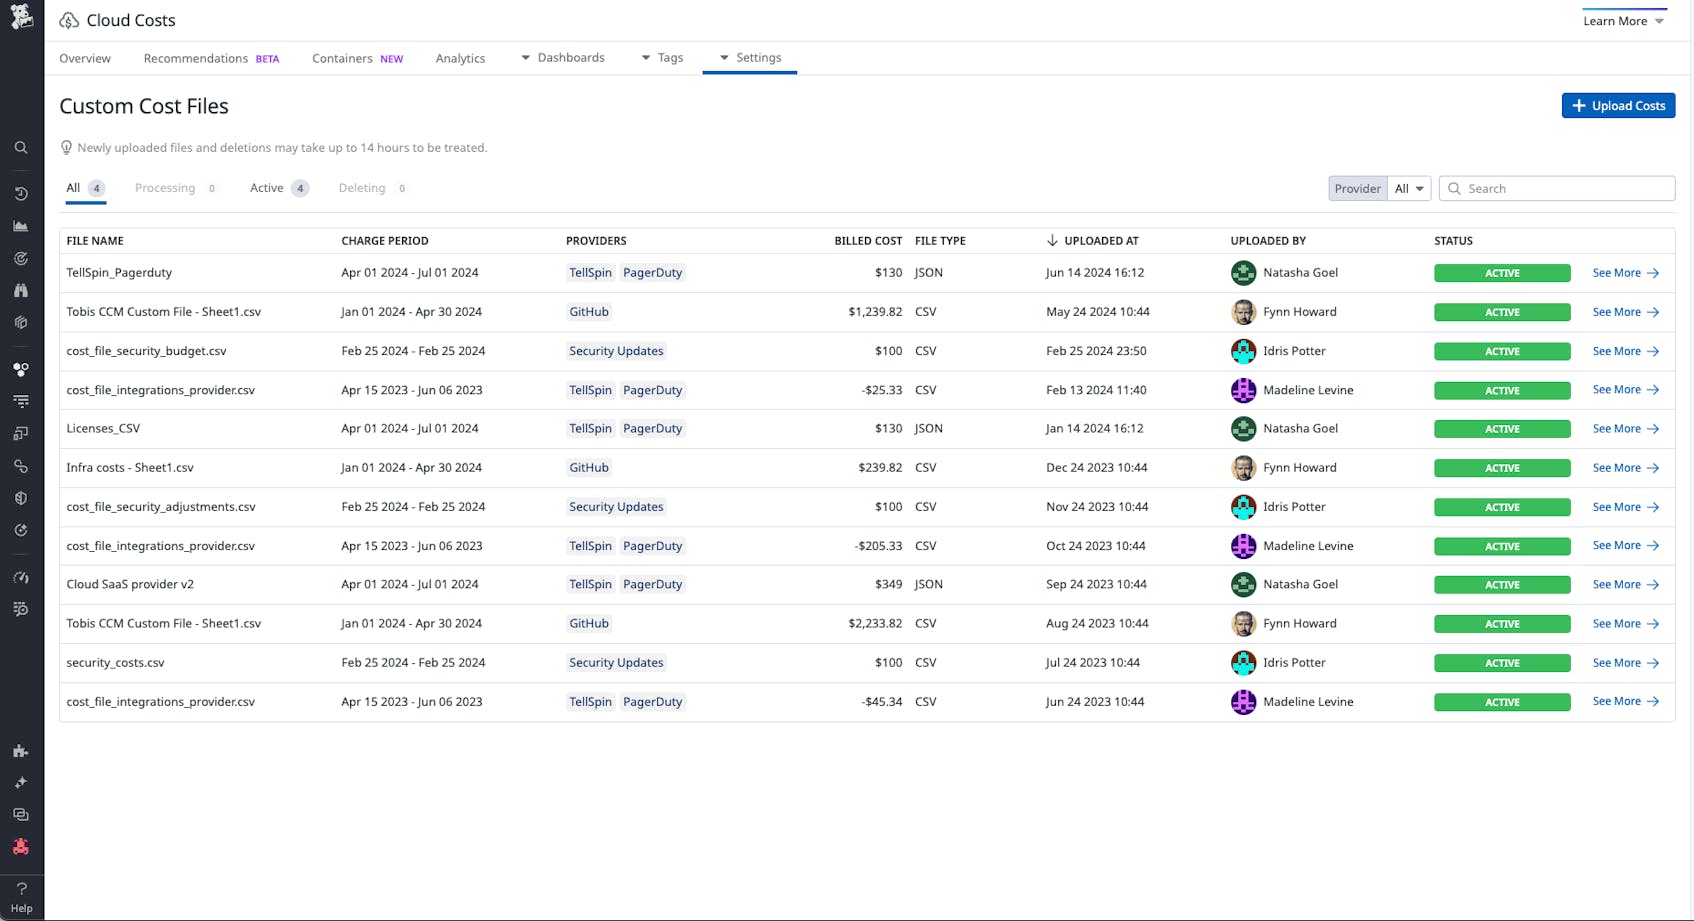Click the Security shield icon in the sidebar
This screenshot has width=1694, height=921.
click(x=21, y=497)
